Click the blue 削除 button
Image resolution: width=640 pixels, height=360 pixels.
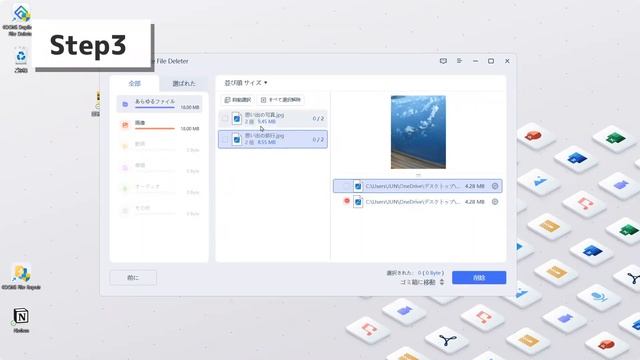479,278
